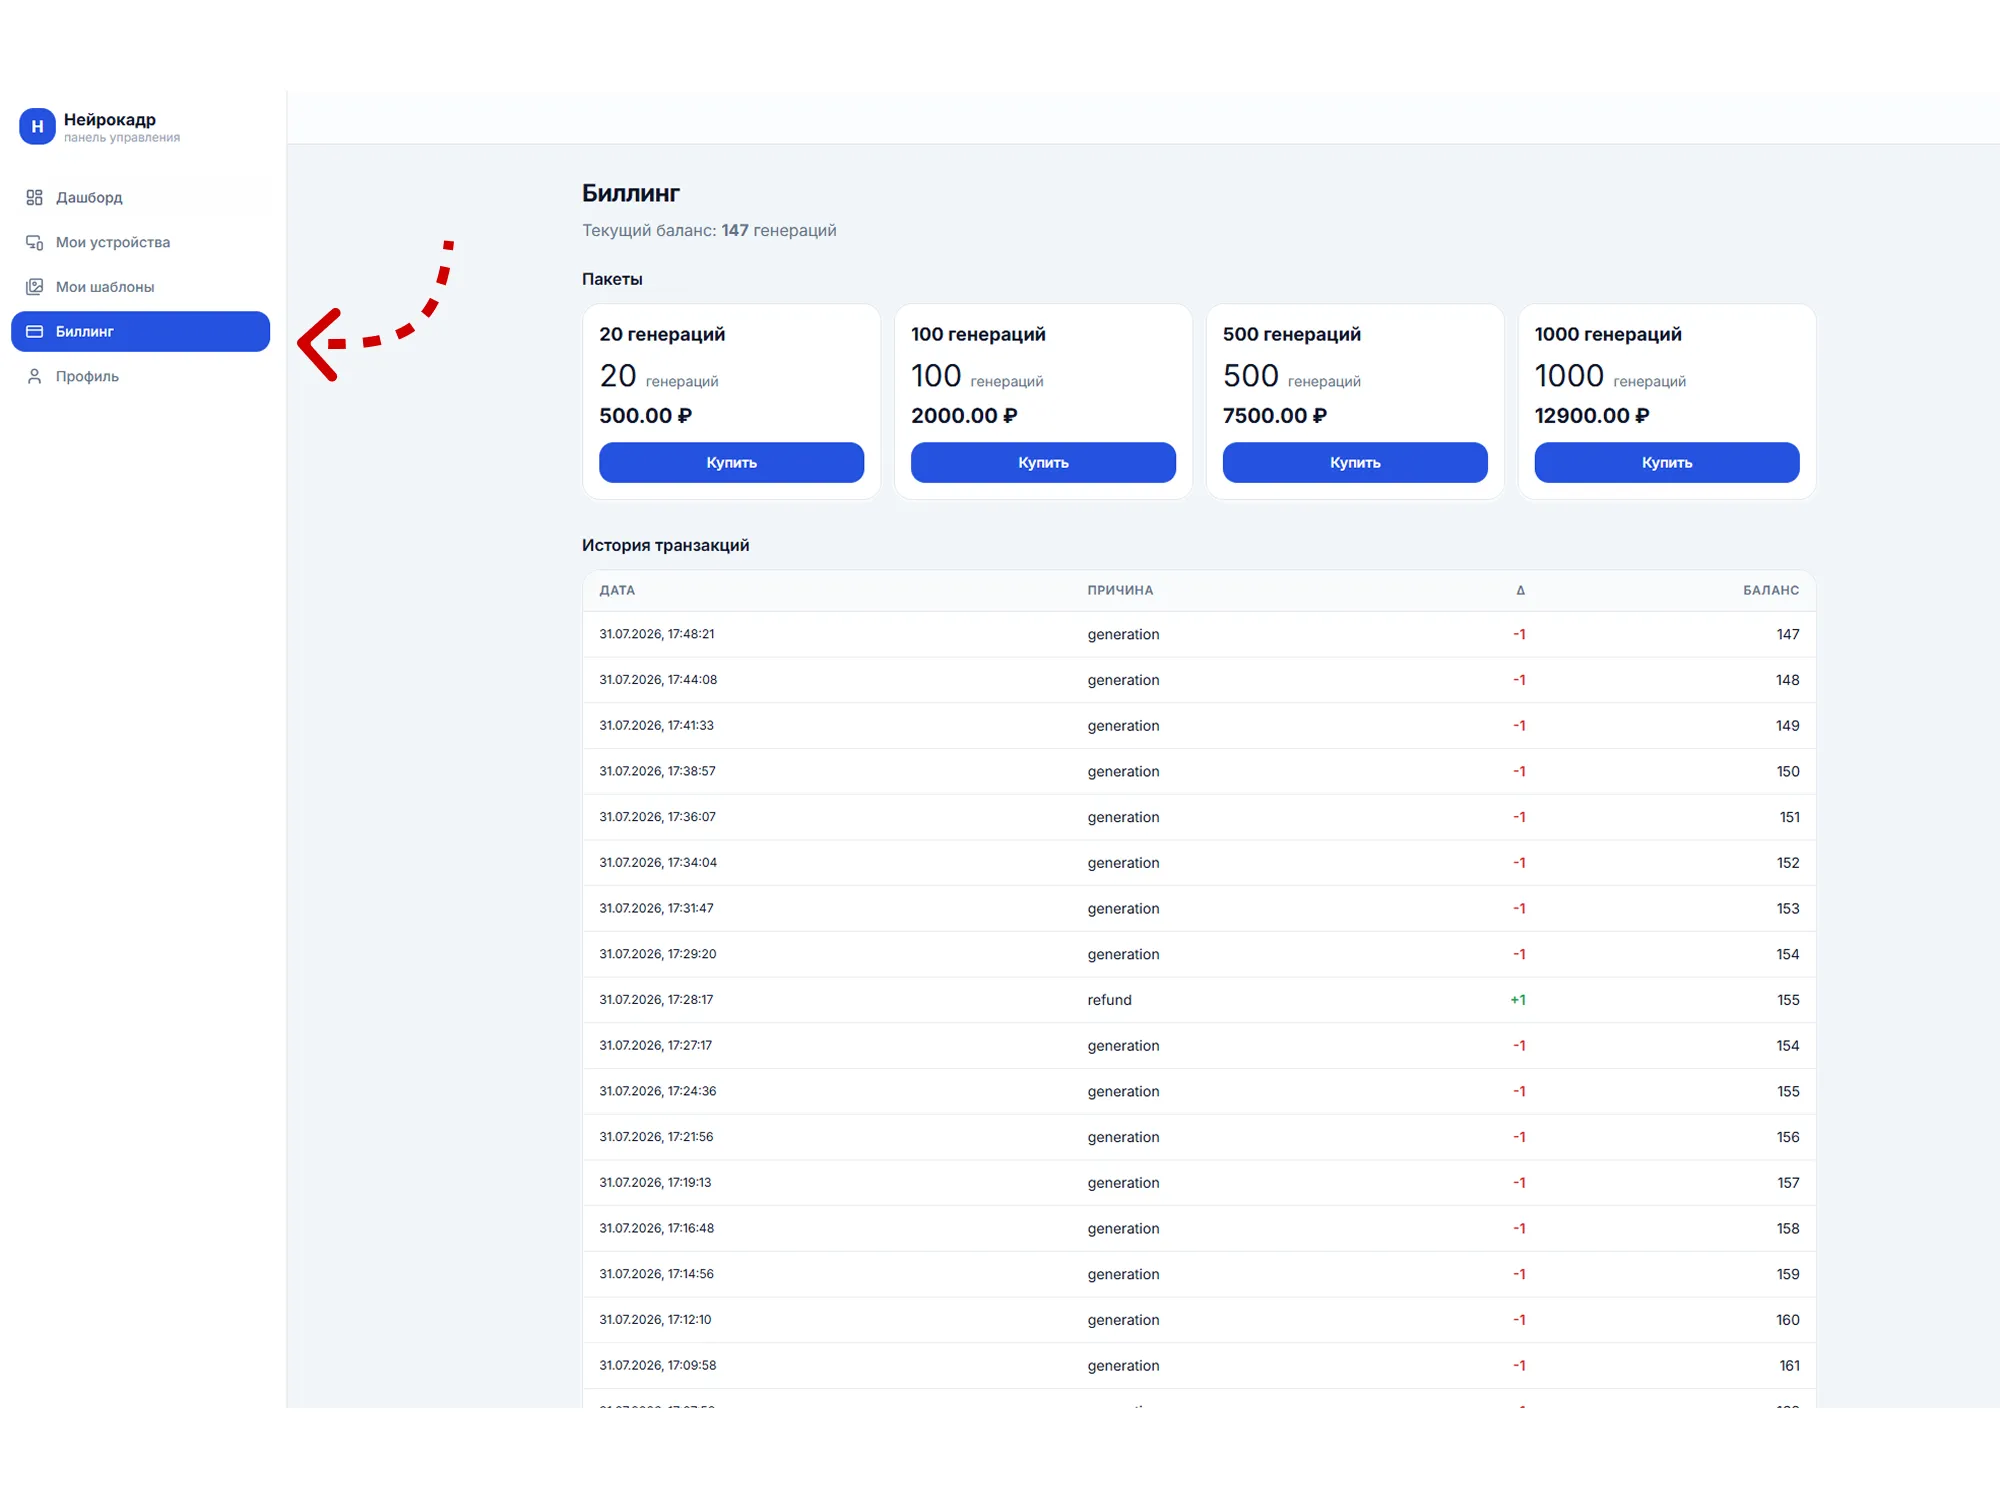The width and height of the screenshot is (2000, 1500).
Task: Click the balance value 149
Action: coord(1787,726)
